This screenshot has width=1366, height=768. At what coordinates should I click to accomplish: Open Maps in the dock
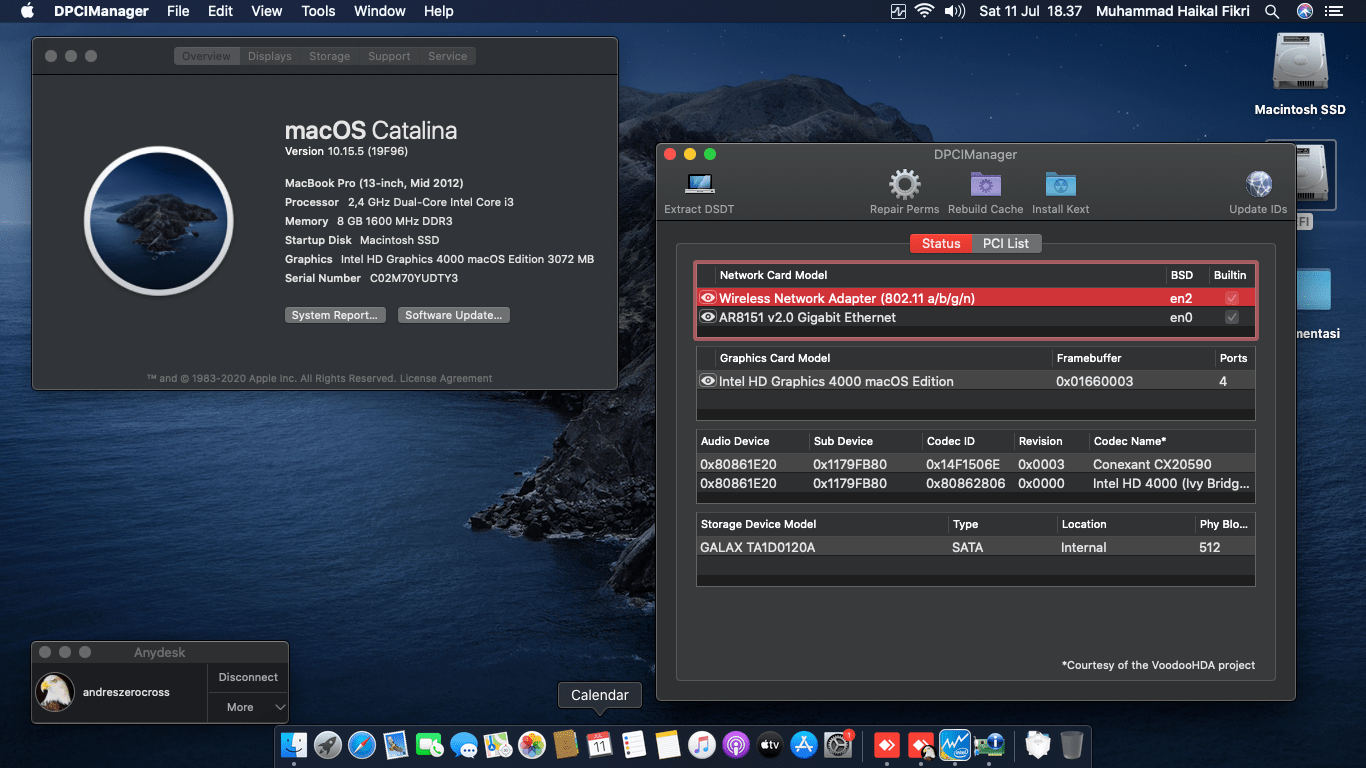click(498, 745)
